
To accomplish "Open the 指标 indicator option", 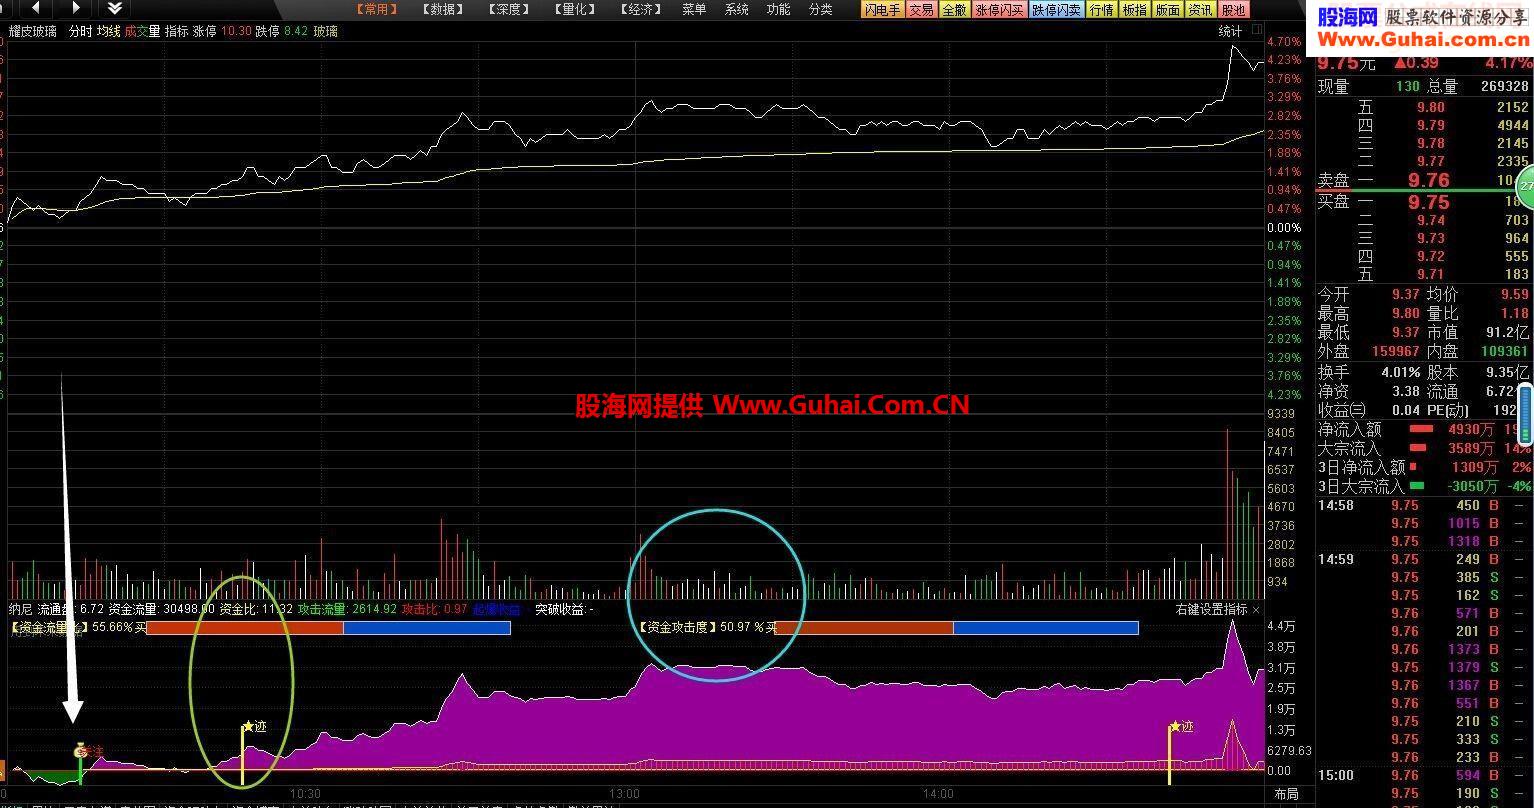I will [x=176, y=31].
